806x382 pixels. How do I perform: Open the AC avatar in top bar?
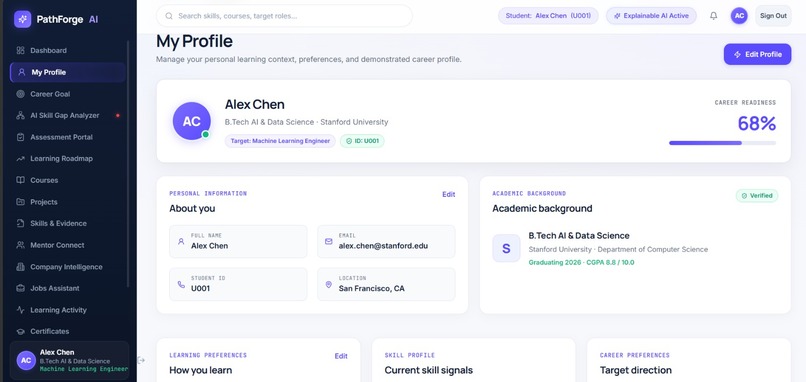point(739,16)
